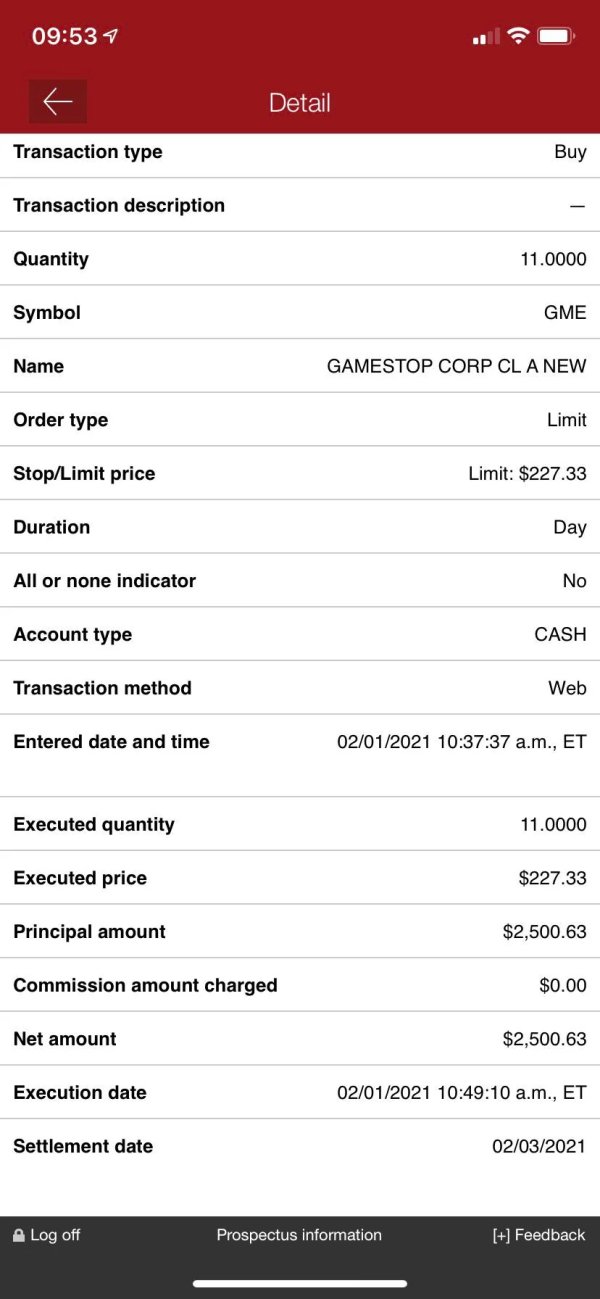Tap the Log off text
This screenshot has height=1299, width=600.
55,1235
